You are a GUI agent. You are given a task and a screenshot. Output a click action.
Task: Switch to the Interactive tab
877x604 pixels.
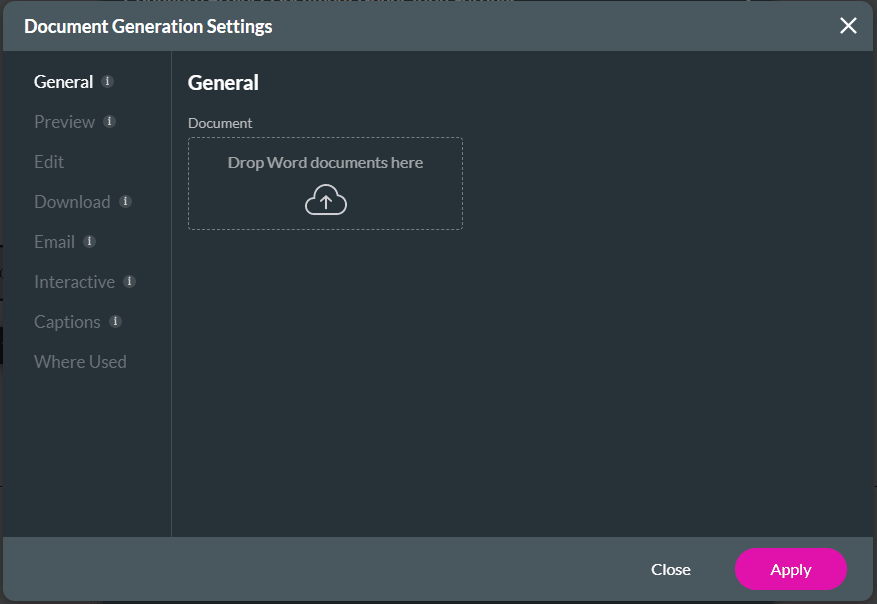click(x=74, y=282)
